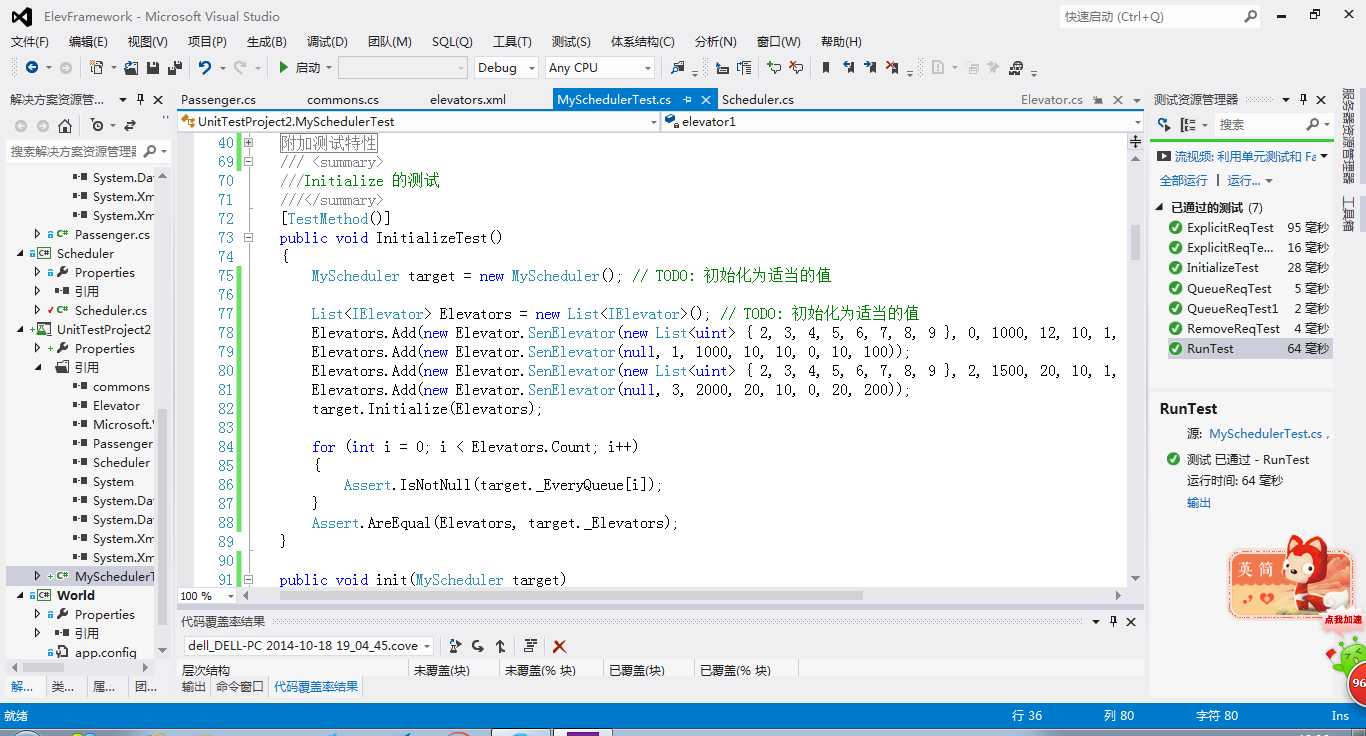Open the 文件(F) menu

(x=29, y=41)
